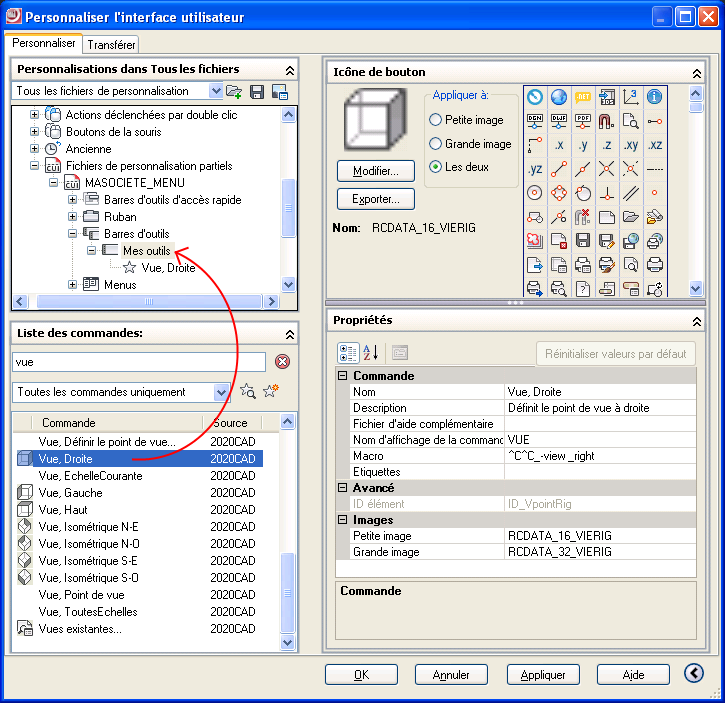Viewport: 725px width, 703px height.
Task: Click the create new command star icon
Action: [270, 392]
